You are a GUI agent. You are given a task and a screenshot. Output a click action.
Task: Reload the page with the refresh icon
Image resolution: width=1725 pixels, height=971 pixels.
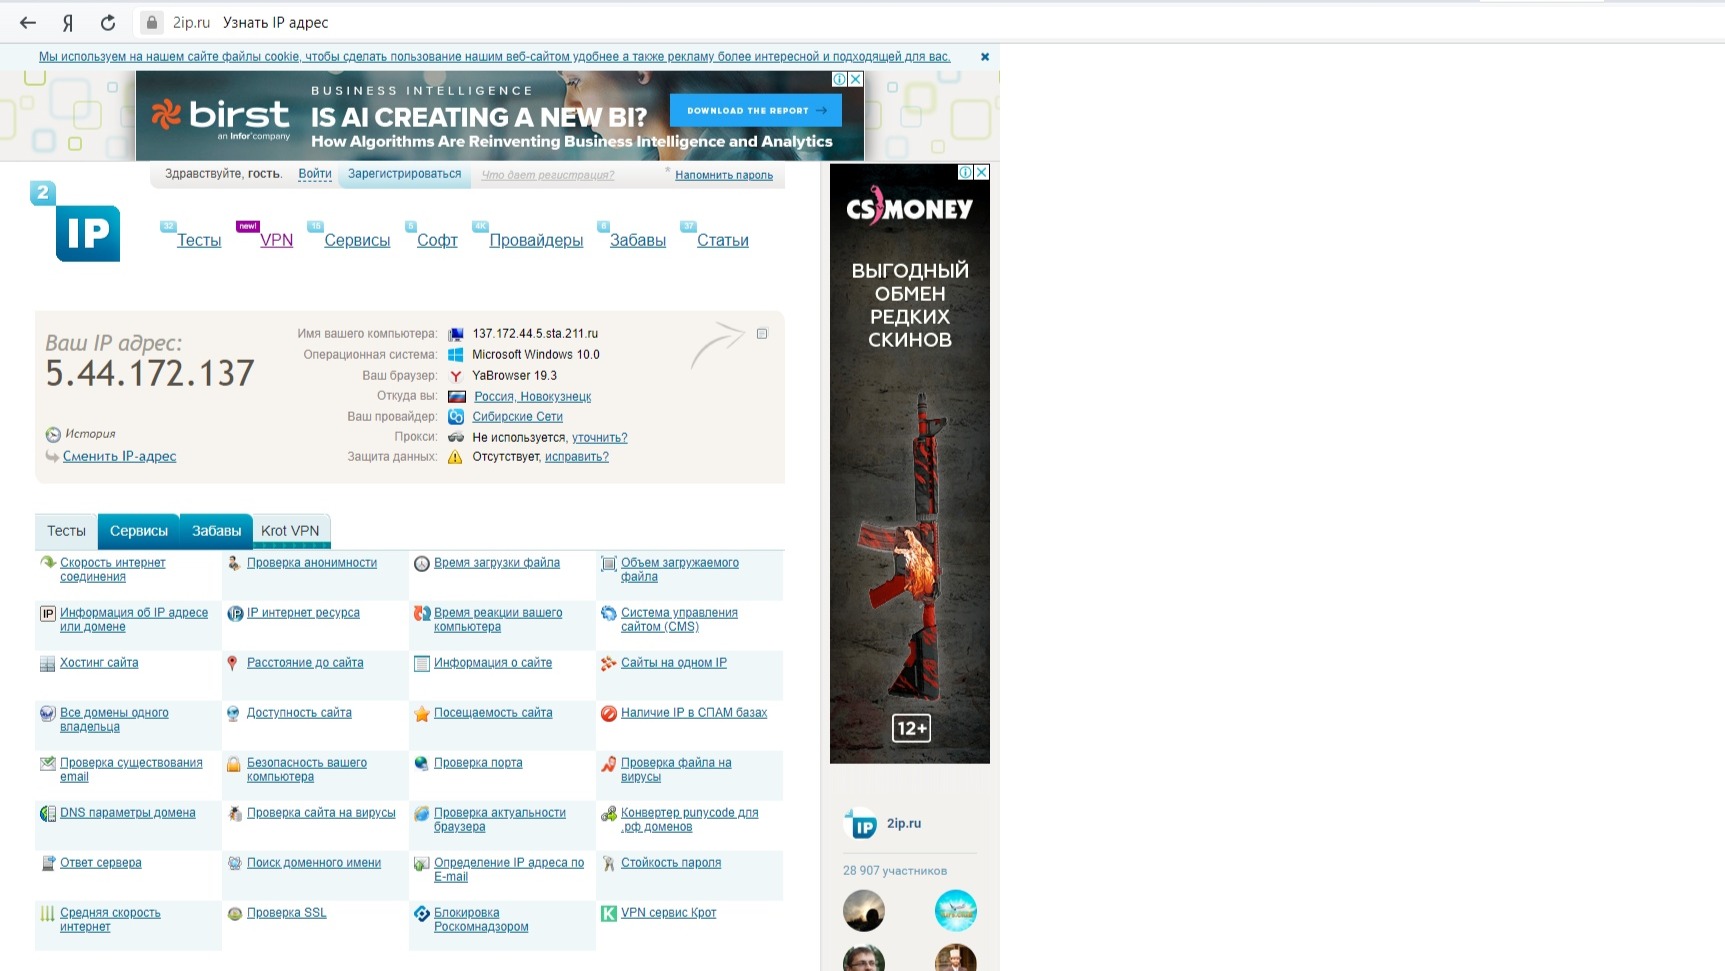(108, 22)
